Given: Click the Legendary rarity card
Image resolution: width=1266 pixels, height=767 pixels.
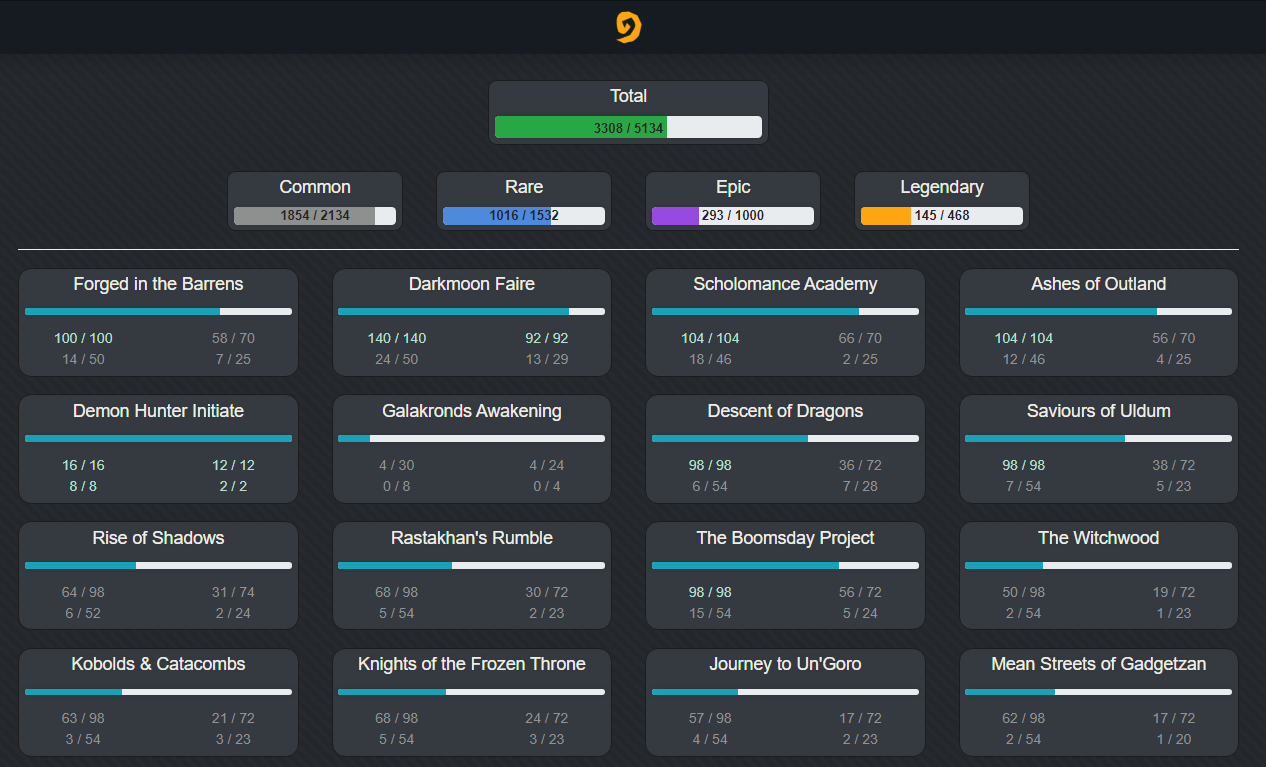Looking at the screenshot, I should click(941, 200).
